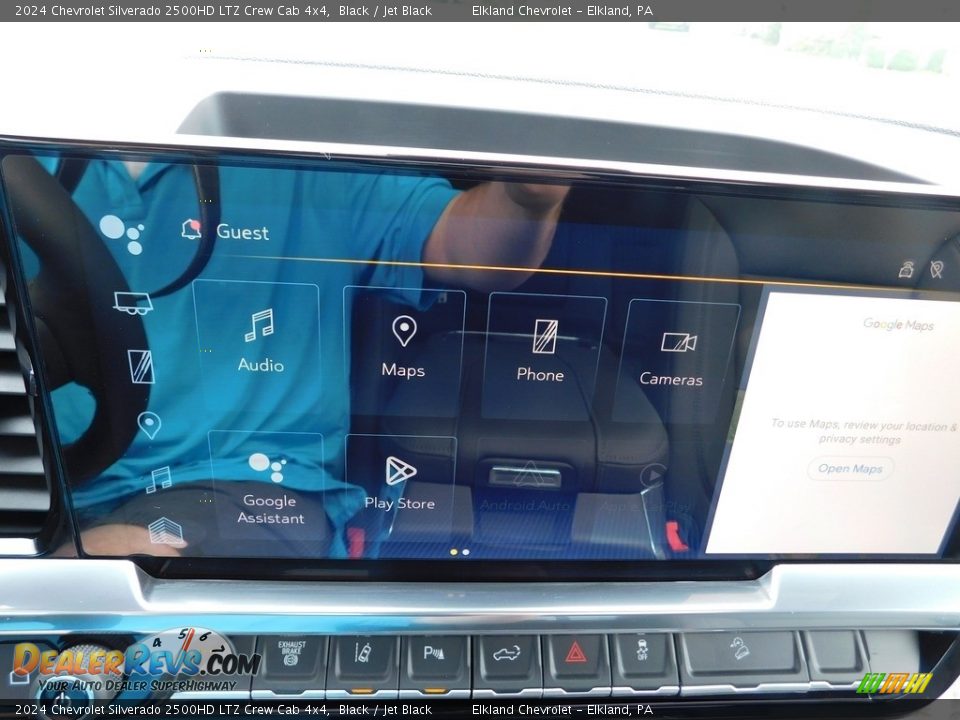Open the trailer shortcut in the sidebar
Image resolution: width=960 pixels, height=720 pixels.
pos(133,302)
